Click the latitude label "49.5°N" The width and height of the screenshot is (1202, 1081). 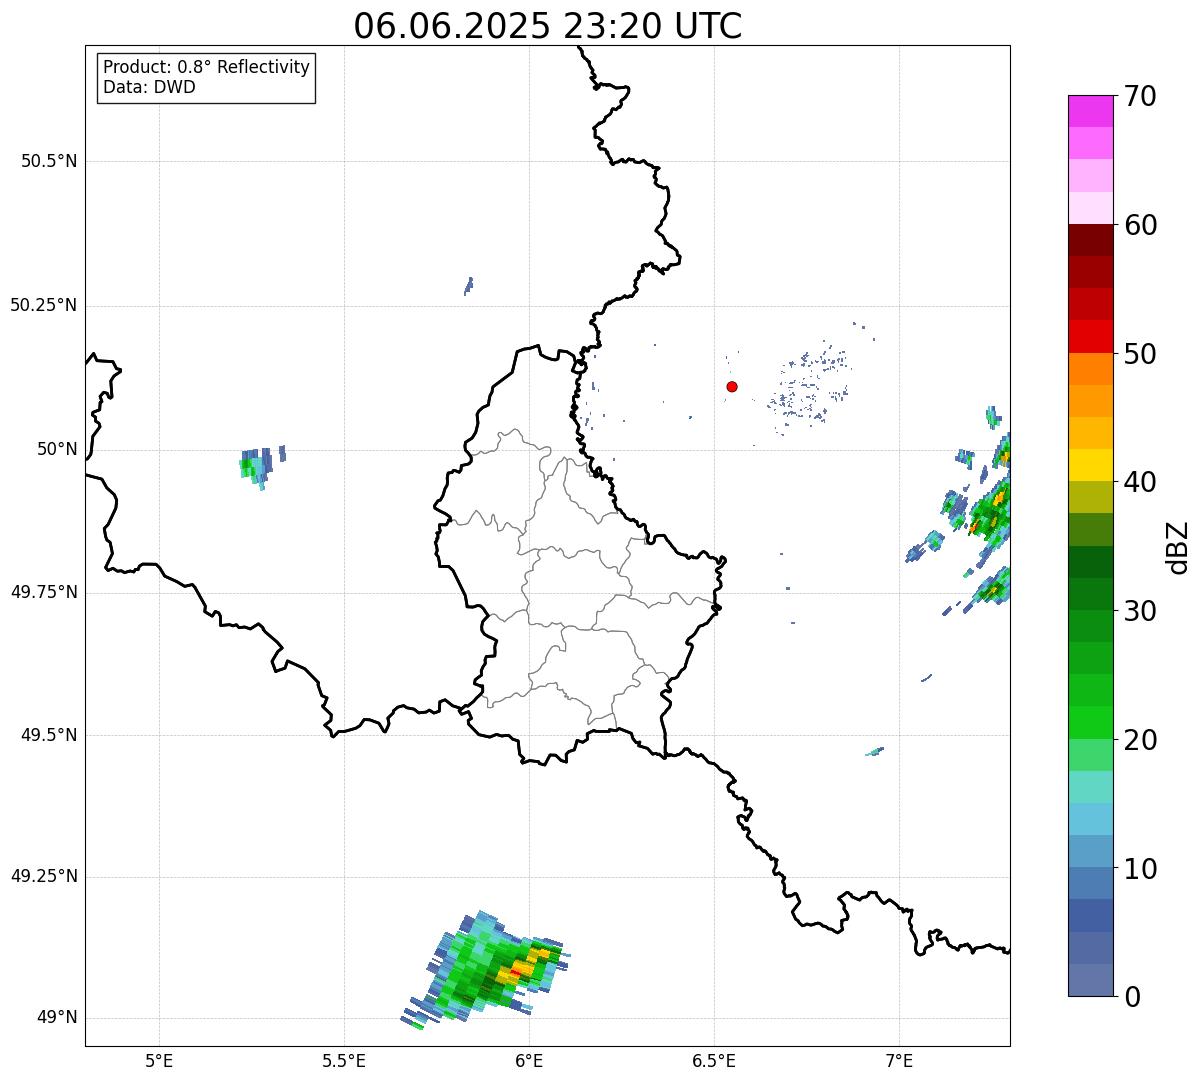coord(49,735)
